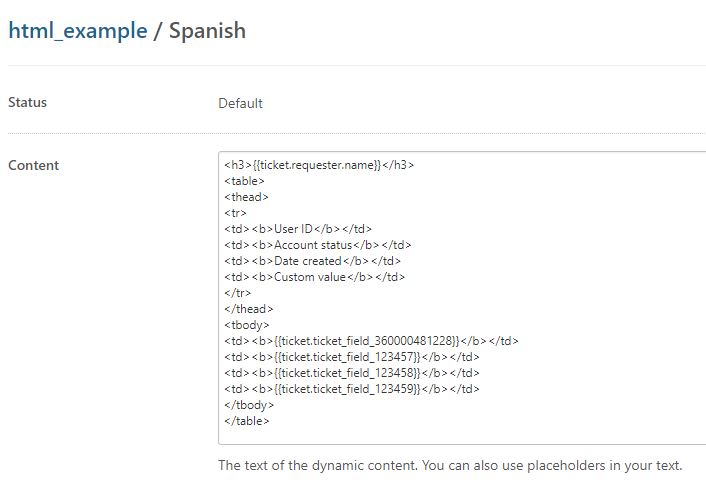Screen dimensions: 706x490
Task: Click the '<thead>' opening tag line
Action: [x=246, y=197]
